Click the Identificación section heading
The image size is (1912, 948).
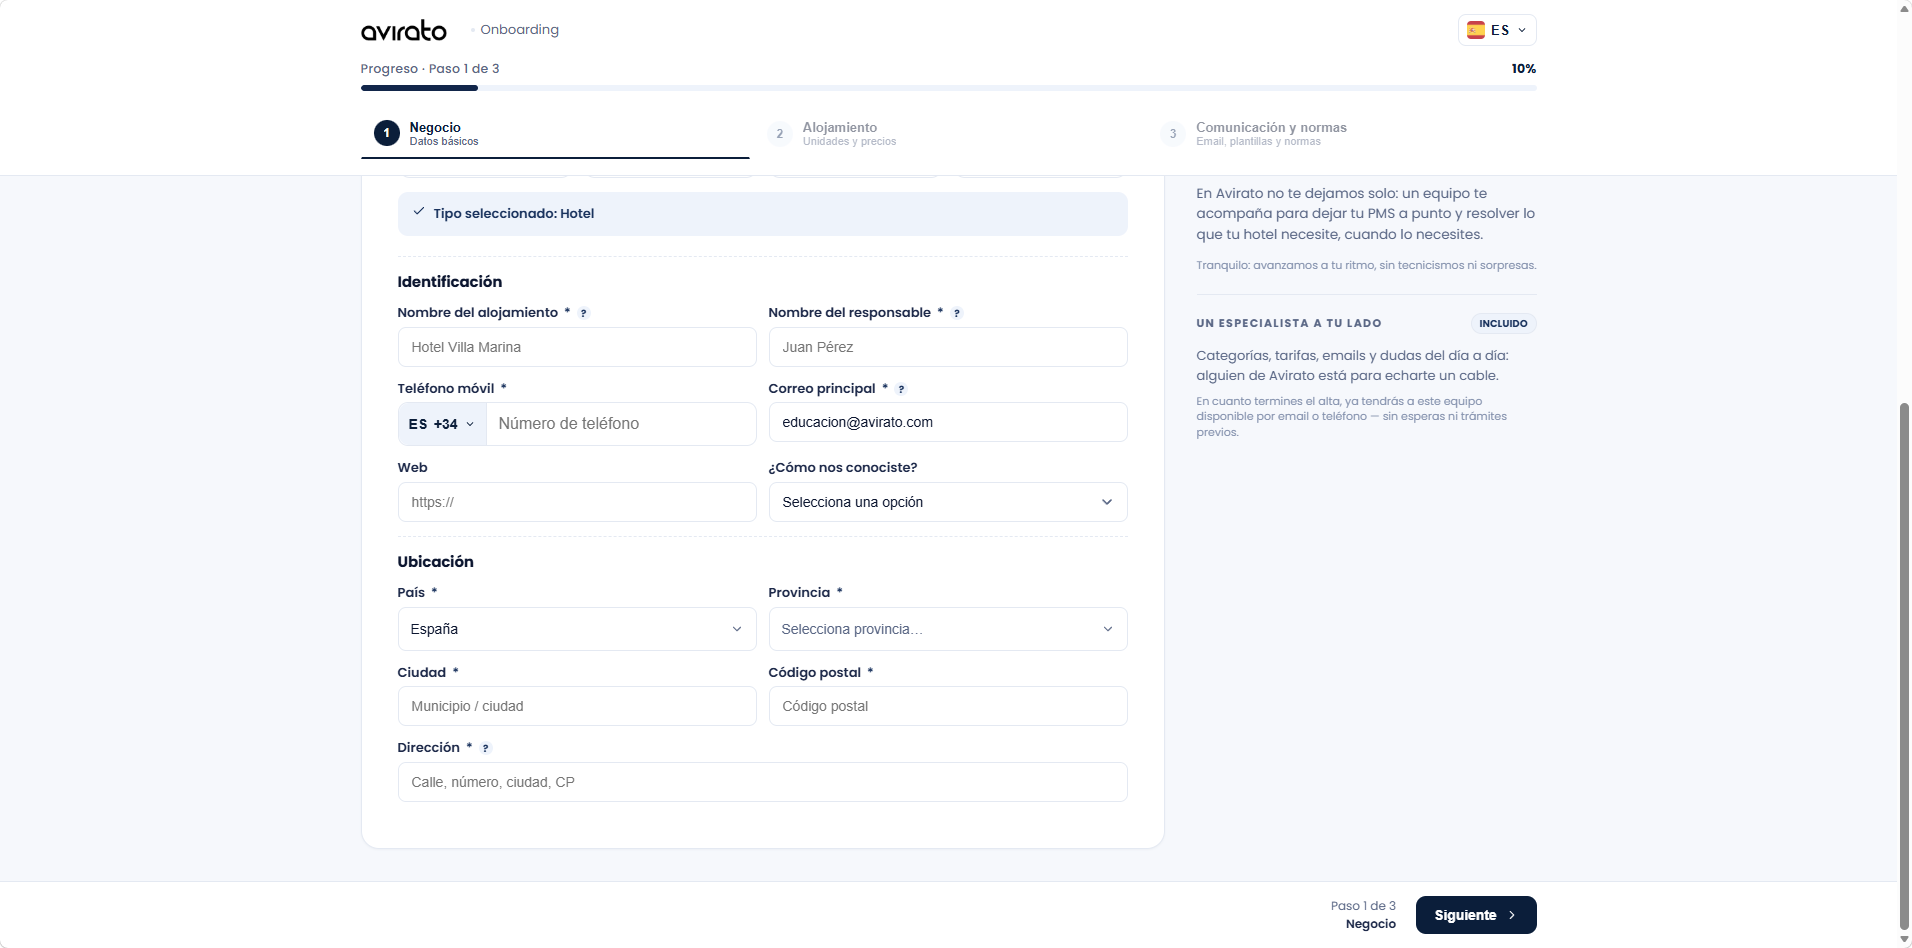tap(450, 282)
